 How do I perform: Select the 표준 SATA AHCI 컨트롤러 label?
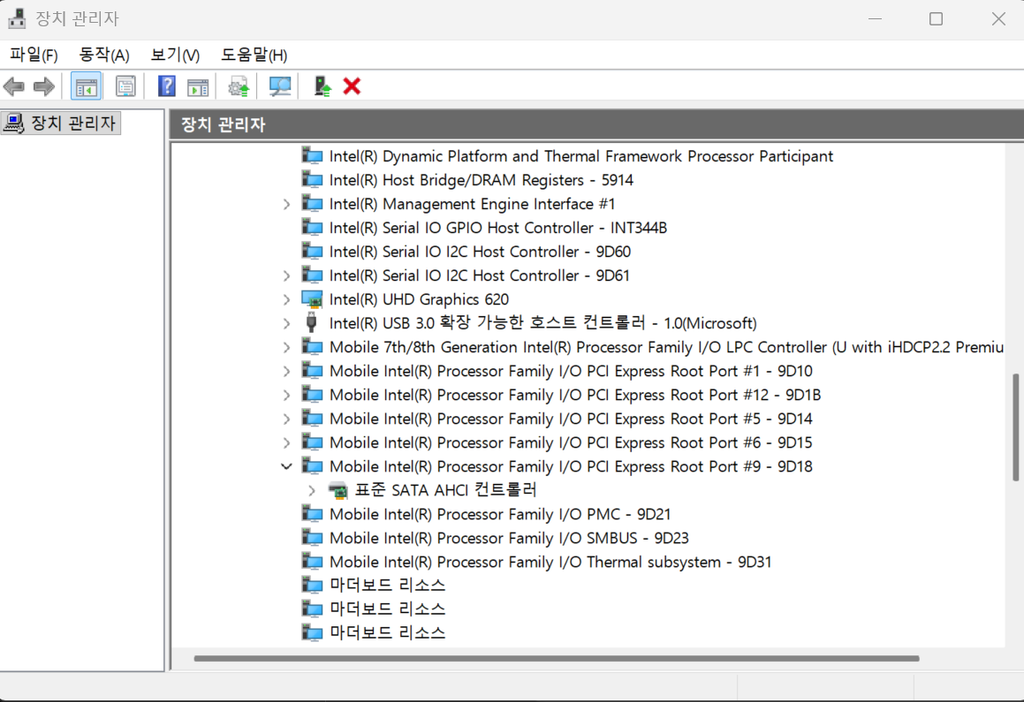click(445, 490)
